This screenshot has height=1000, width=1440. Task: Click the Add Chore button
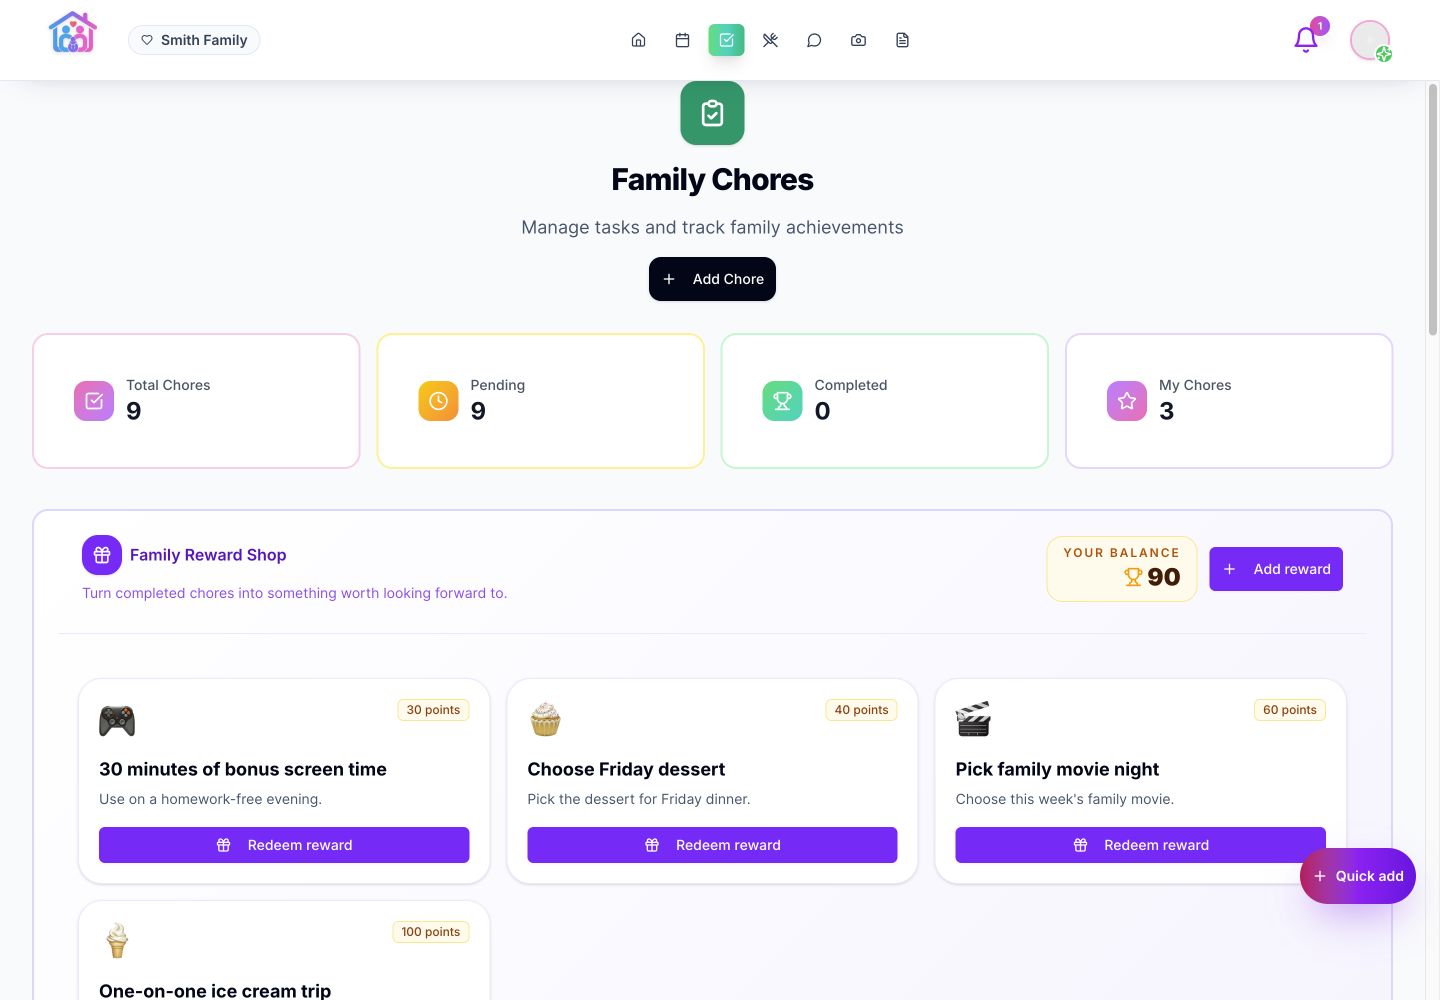pos(712,279)
